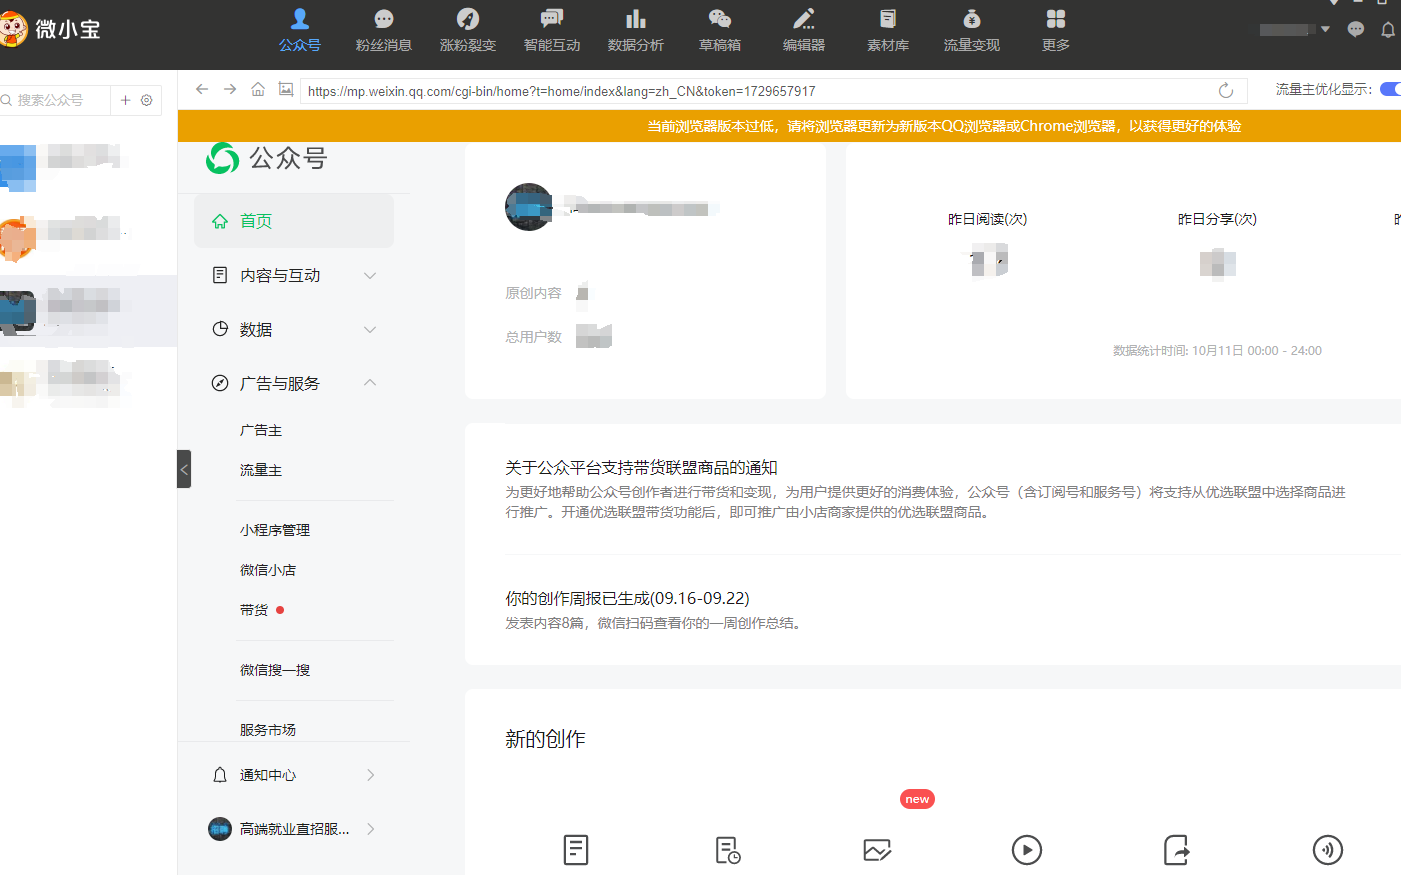
Task: Click 原创内容 label
Action: pyautogui.click(x=533, y=293)
